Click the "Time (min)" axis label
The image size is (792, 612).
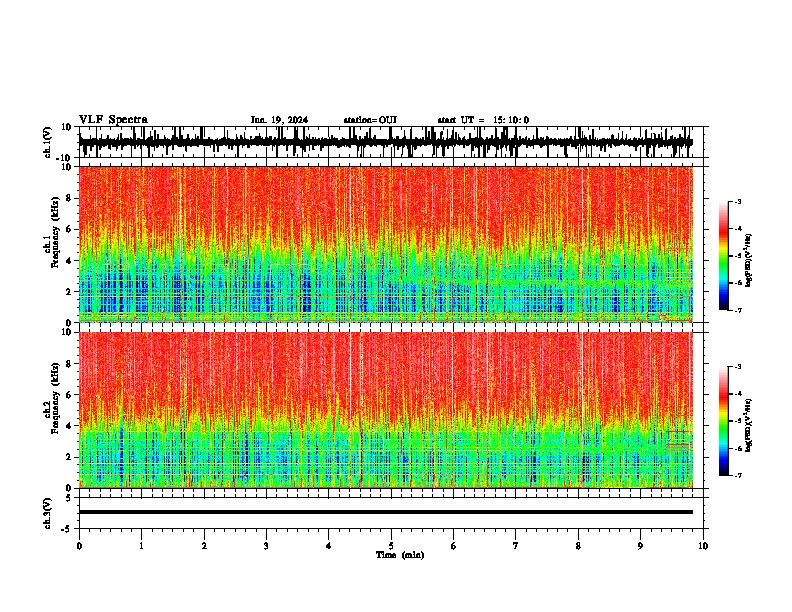pos(400,555)
